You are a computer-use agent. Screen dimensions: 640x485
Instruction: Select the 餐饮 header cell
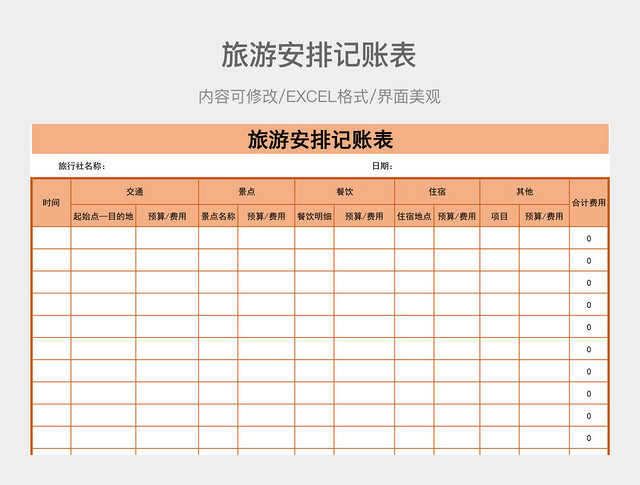coord(344,191)
